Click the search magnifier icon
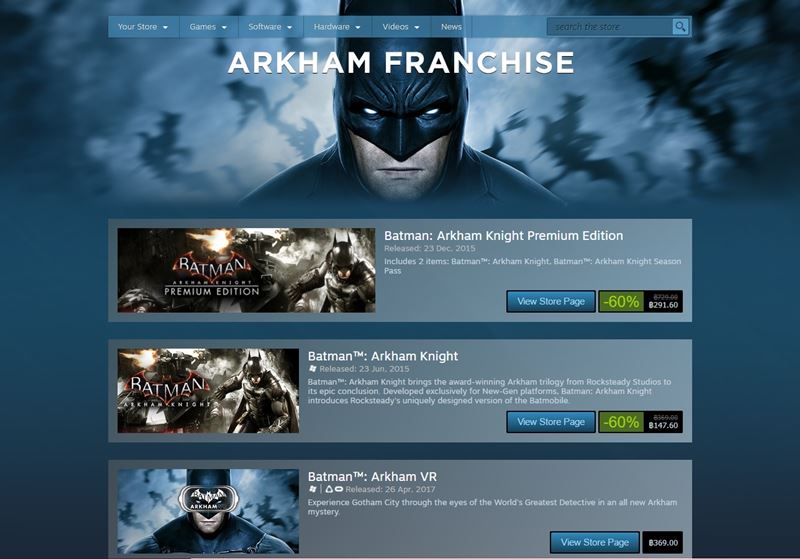The height and width of the screenshot is (559, 800). point(680,27)
